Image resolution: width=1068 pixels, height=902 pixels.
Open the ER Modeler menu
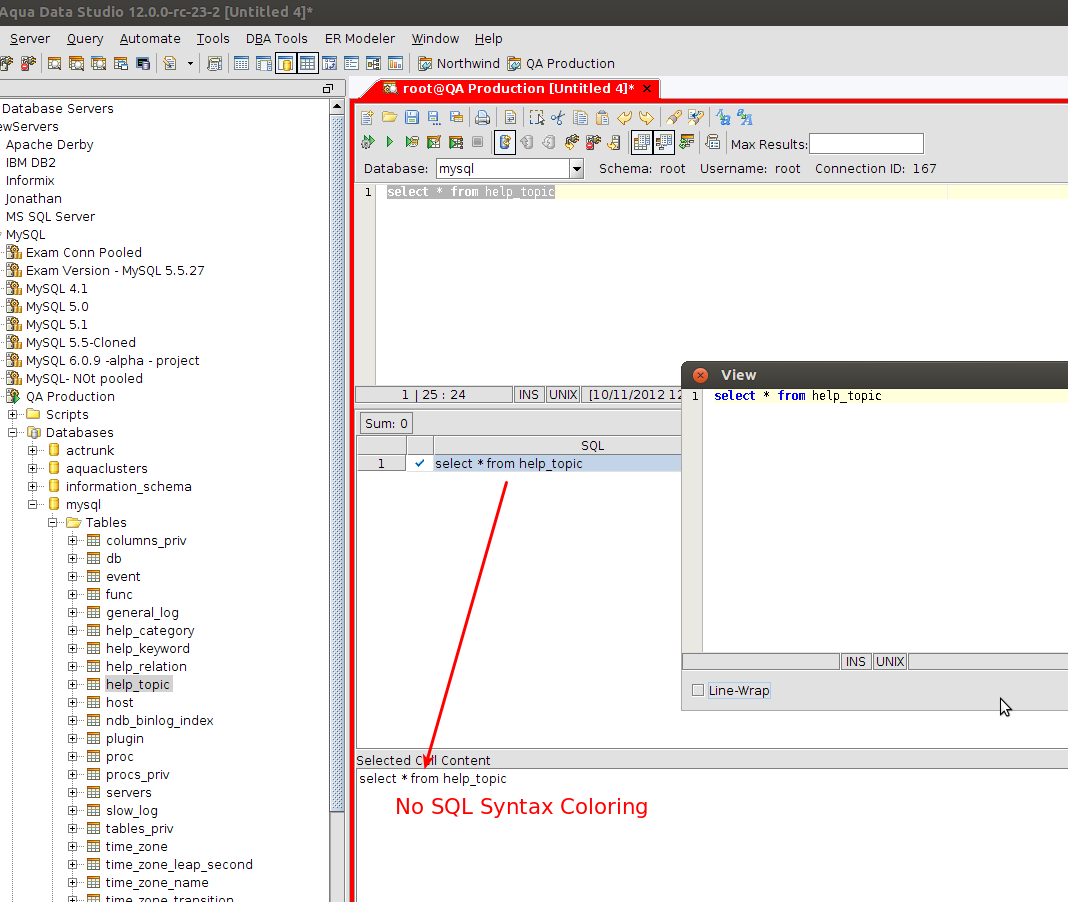[x=360, y=39]
